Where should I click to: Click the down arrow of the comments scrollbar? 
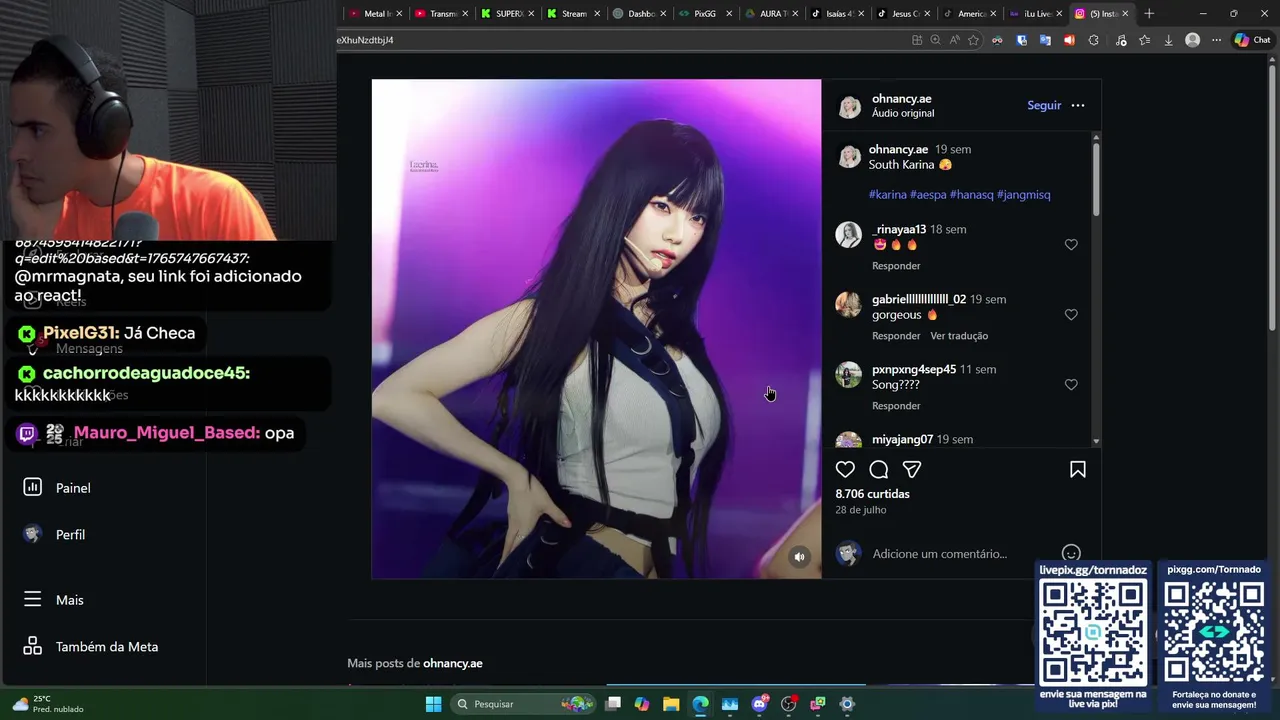click(1096, 441)
